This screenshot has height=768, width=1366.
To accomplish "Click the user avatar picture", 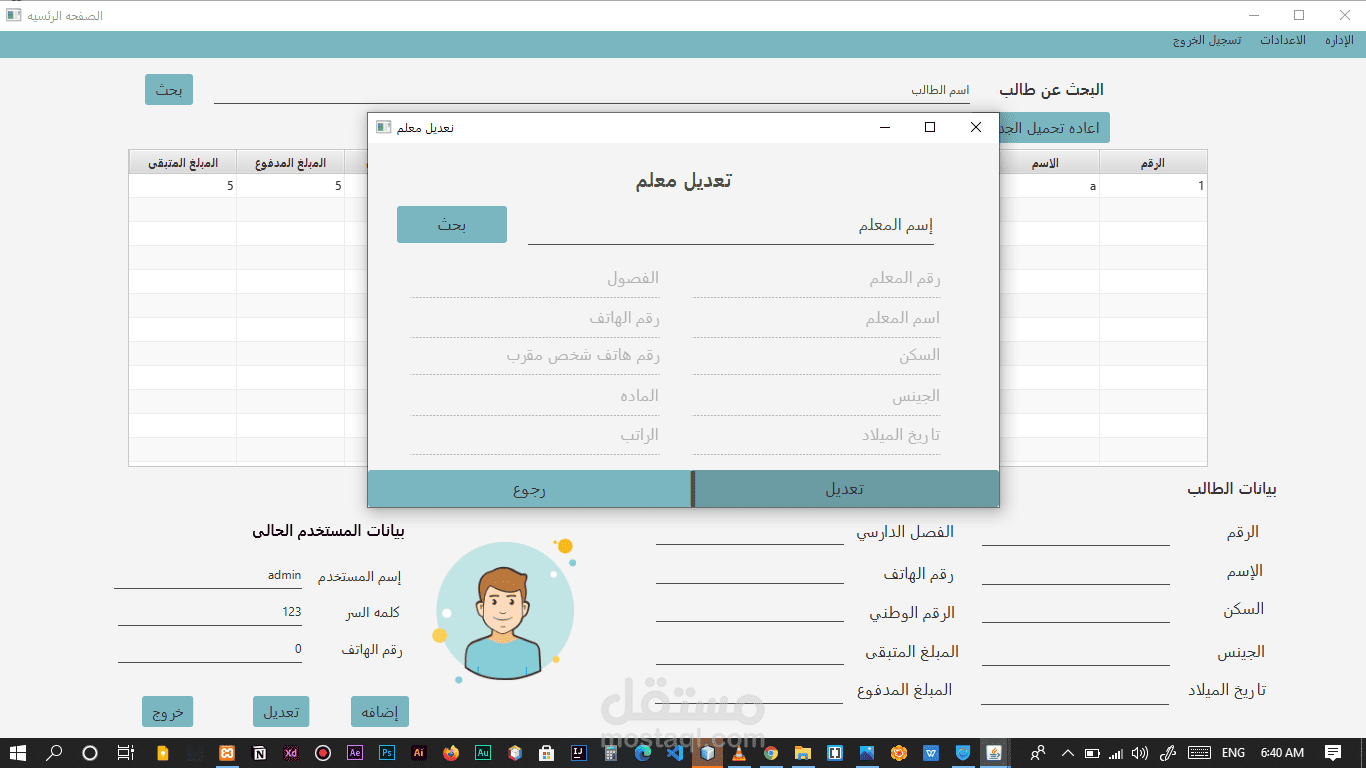I will tap(504, 611).
